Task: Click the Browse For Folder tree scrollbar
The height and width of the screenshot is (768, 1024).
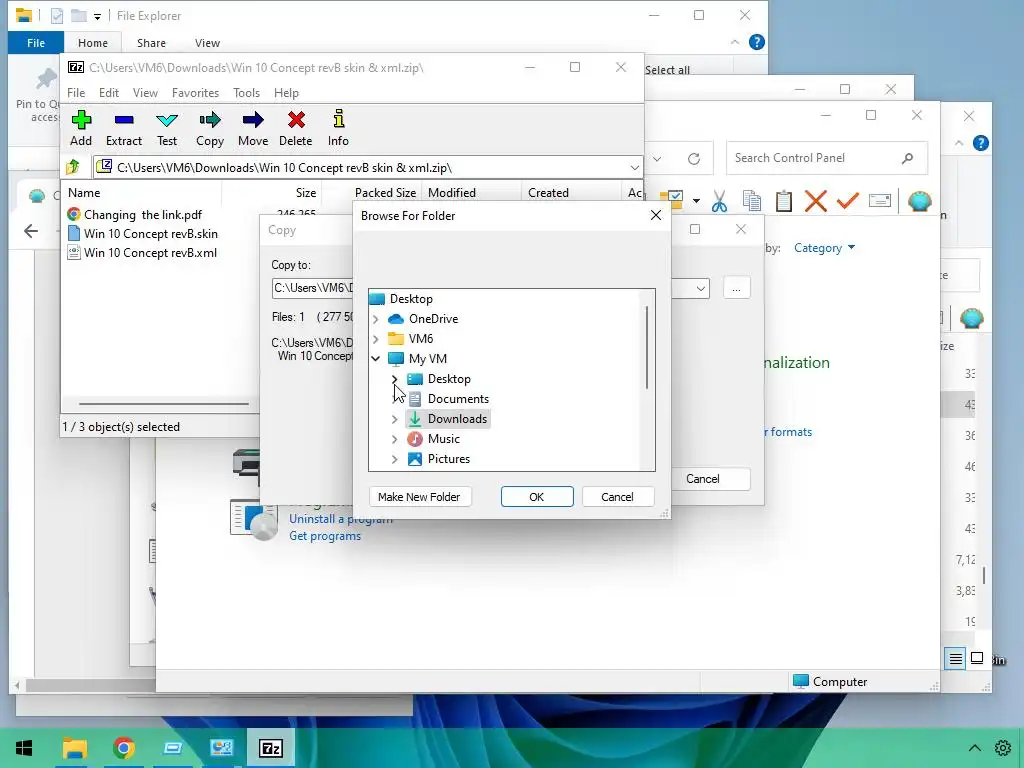Action: (x=647, y=347)
